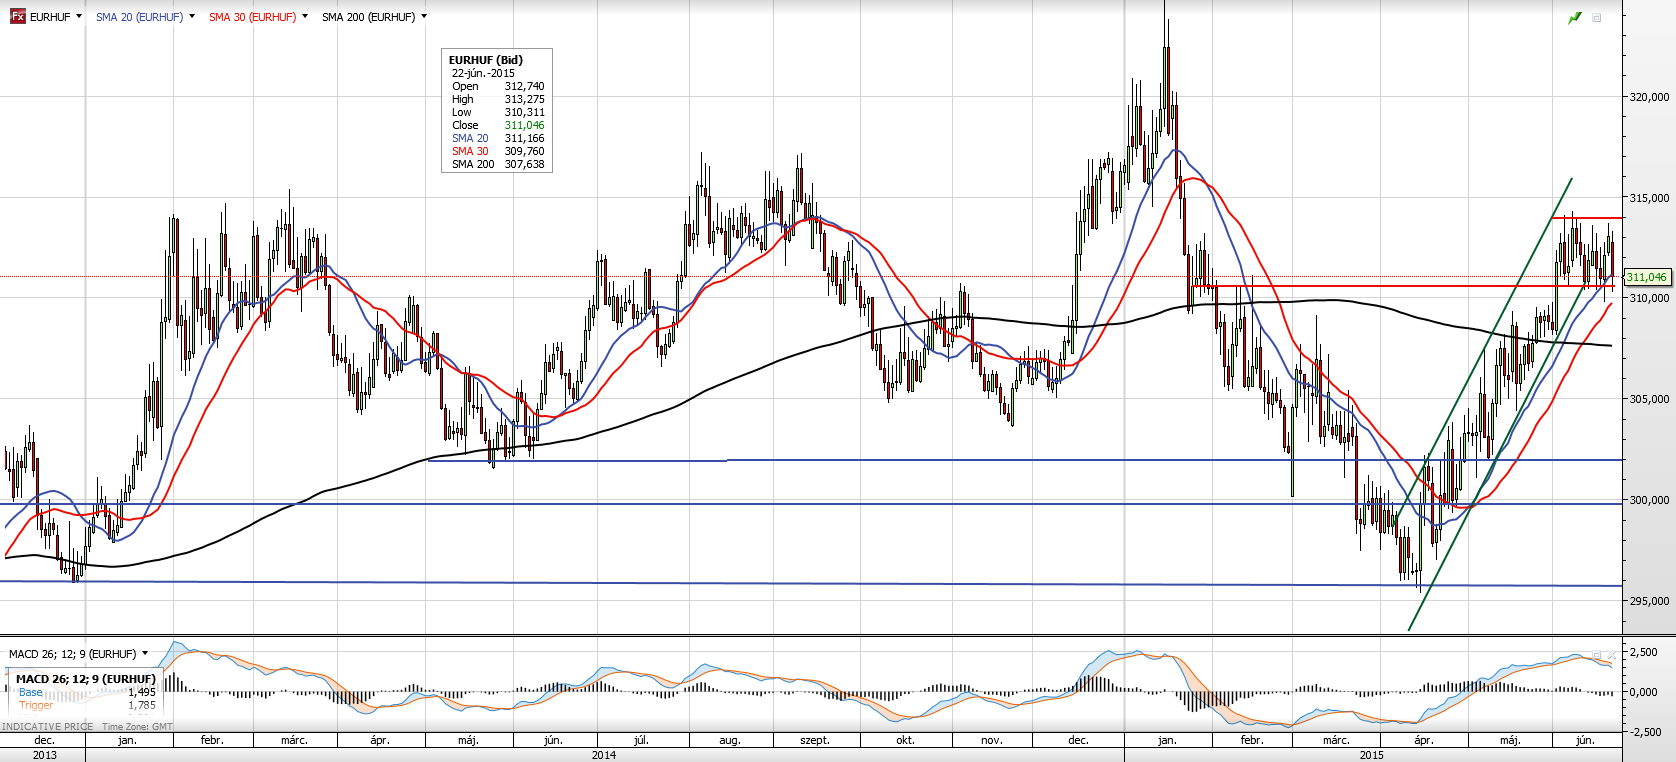The width and height of the screenshot is (1676, 762).
Task: Click the Low value 310,311
Action: [524, 112]
